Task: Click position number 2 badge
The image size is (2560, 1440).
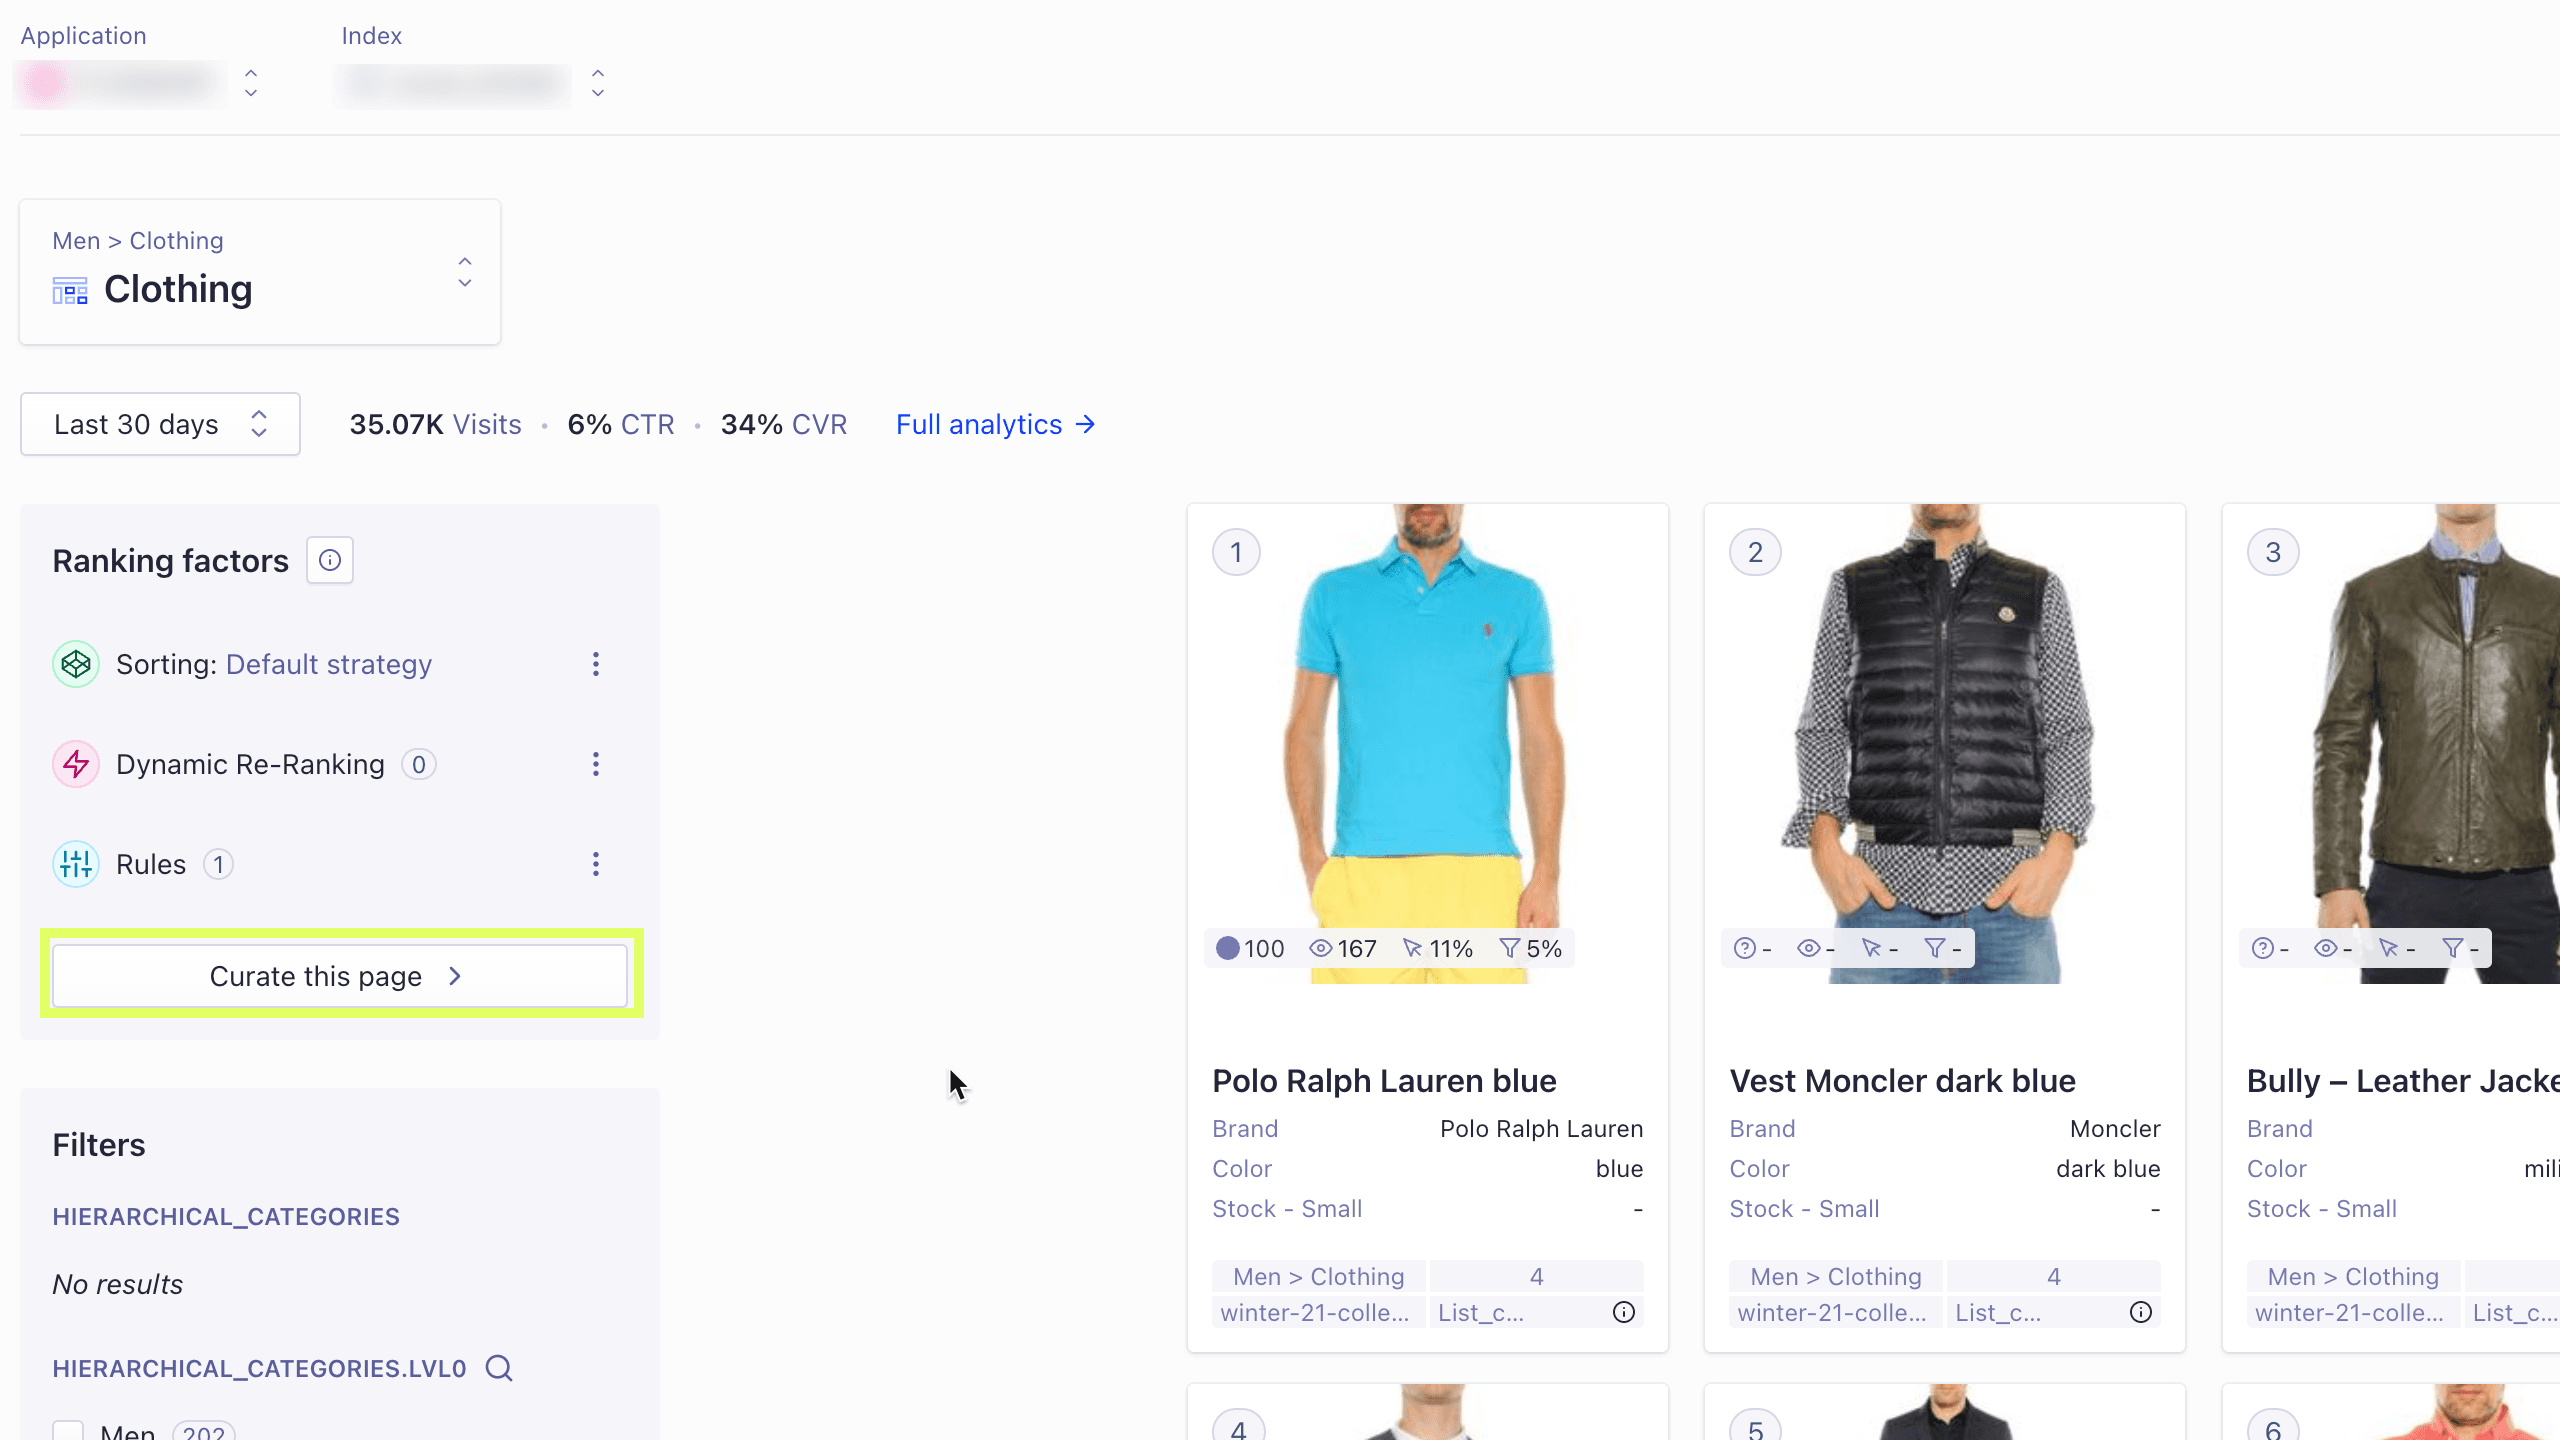Action: point(1755,553)
